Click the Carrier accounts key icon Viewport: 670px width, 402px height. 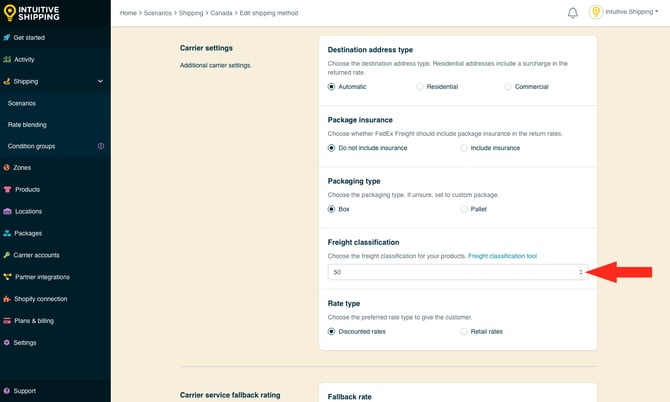tap(7, 255)
